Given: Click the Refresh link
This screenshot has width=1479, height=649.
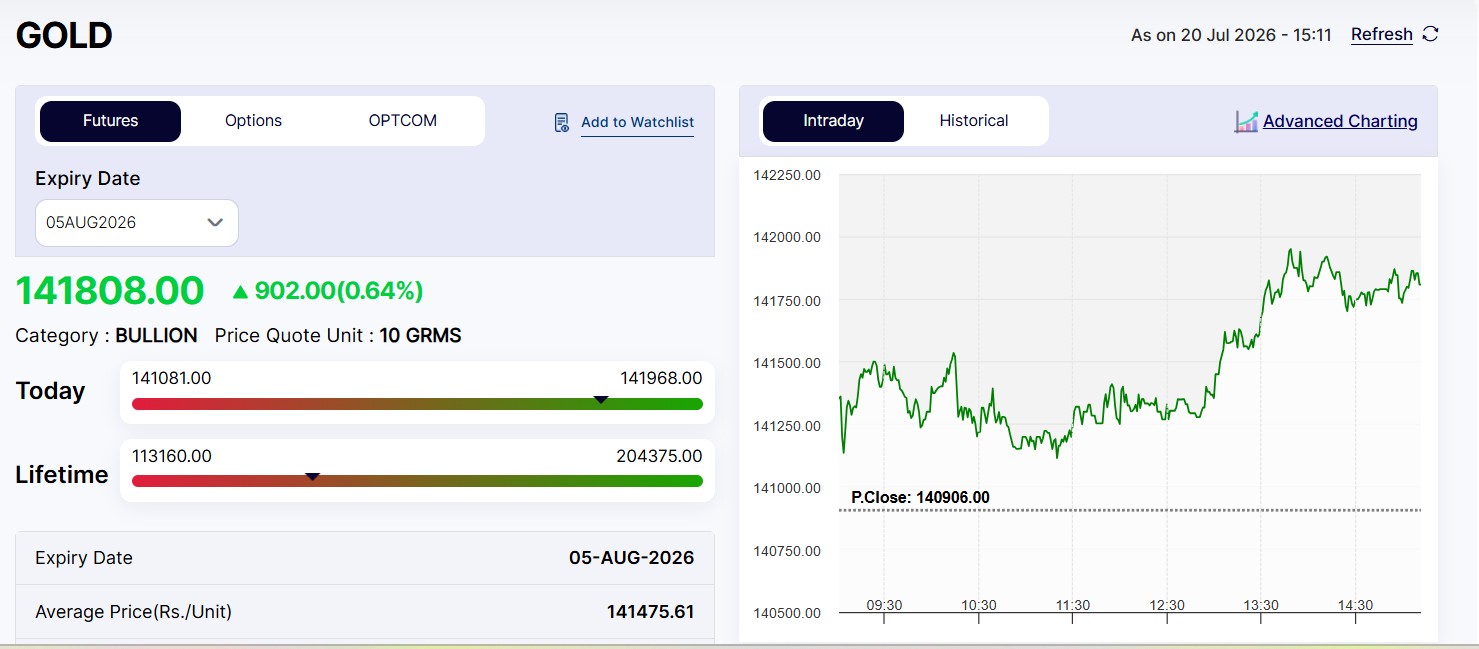Looking at the screenshot, I should [x=1381, y=35].
